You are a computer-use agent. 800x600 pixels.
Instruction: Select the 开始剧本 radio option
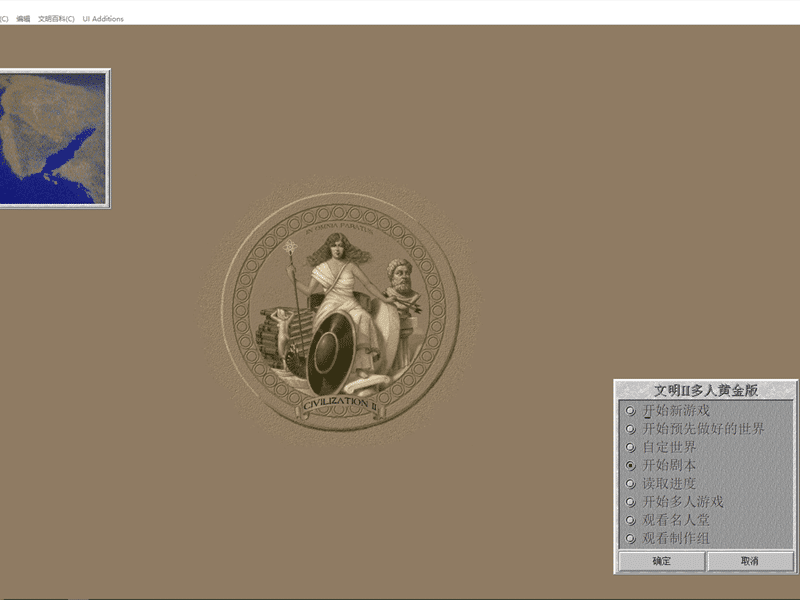[631, 465]
